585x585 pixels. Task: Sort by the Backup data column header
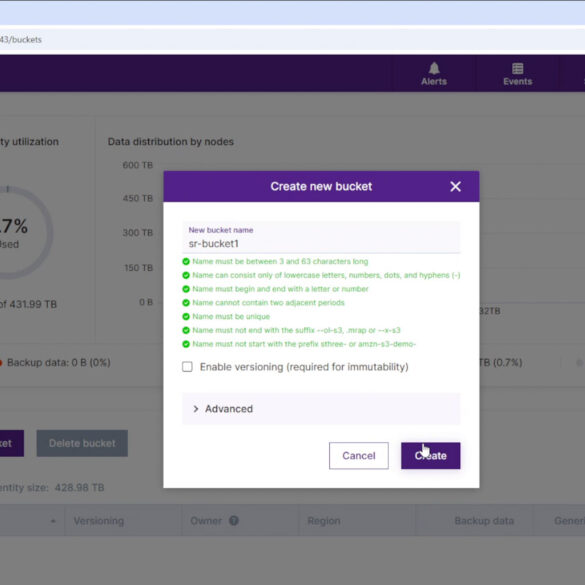tap(484, 521)
